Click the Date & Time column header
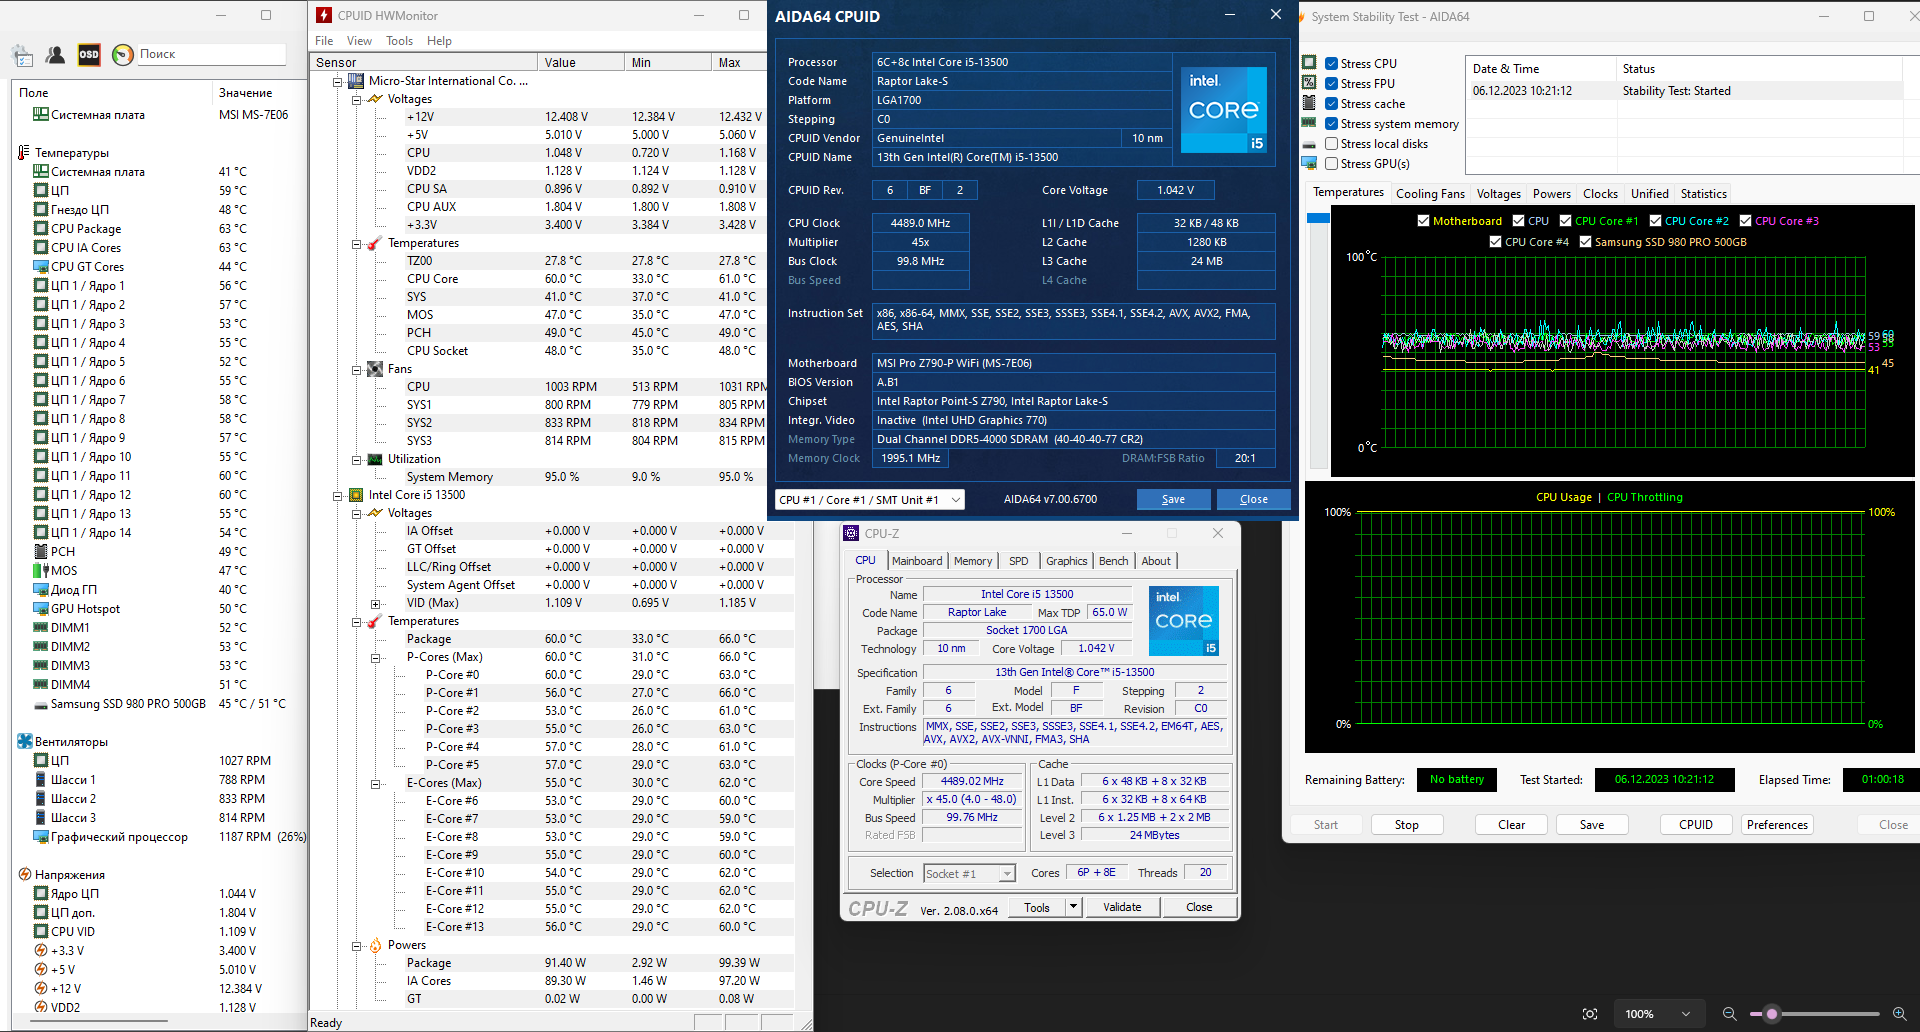This screenshot has width=1920, height=1032. (x=1540, y=69)
